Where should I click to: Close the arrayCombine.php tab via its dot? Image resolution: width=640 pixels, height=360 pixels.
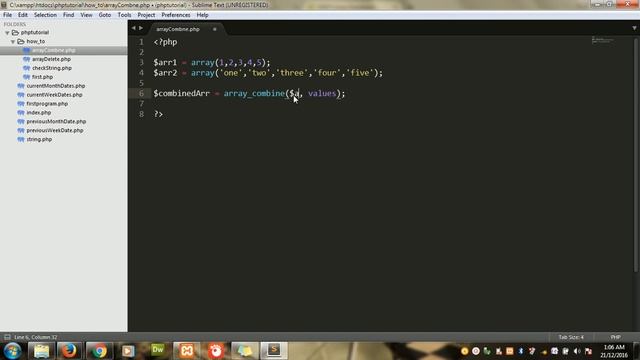pyautogui.click(x=215, y=29)
